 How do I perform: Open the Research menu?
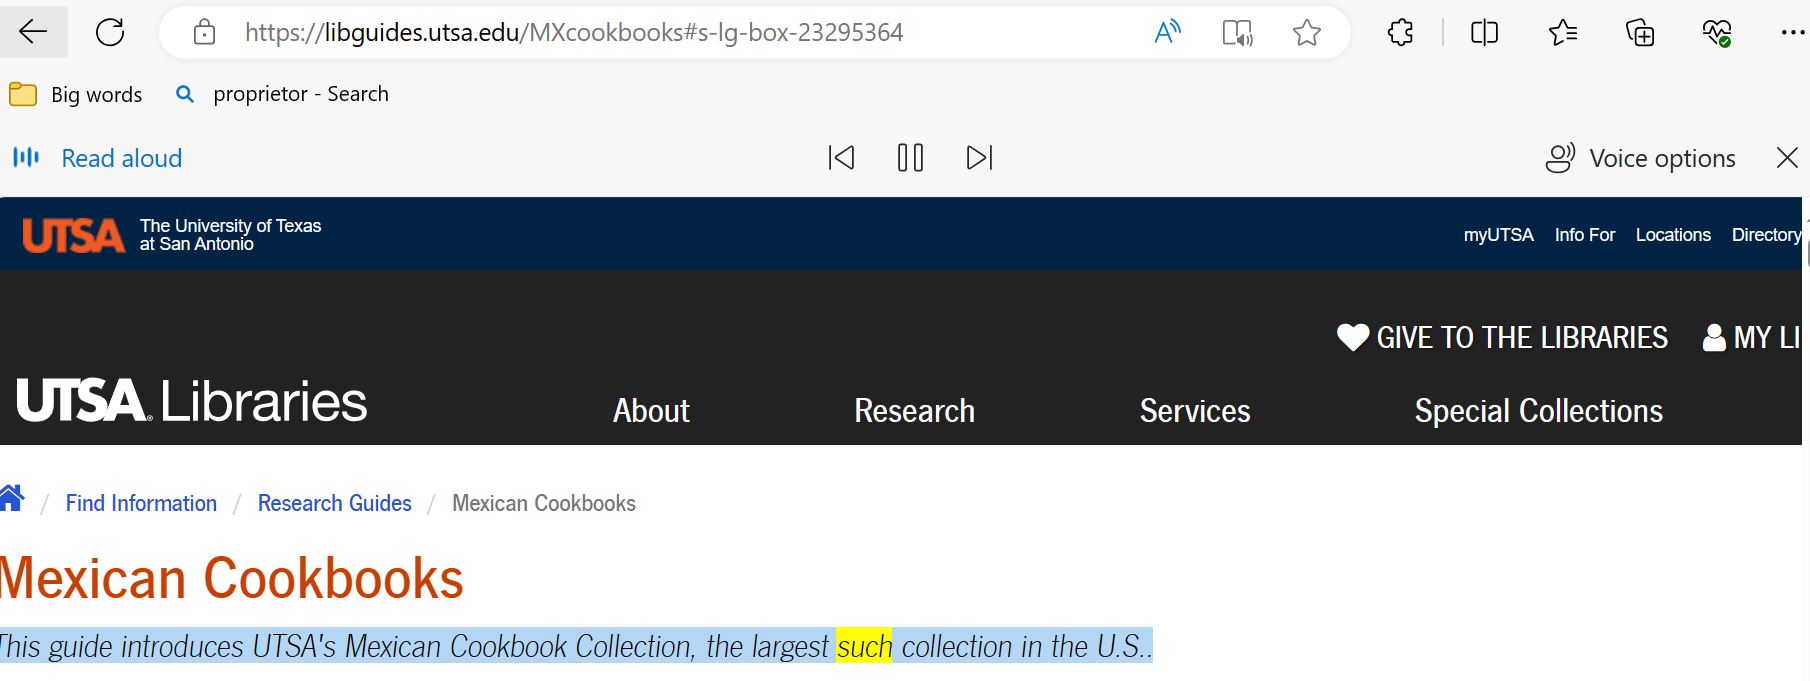point(914,411)
